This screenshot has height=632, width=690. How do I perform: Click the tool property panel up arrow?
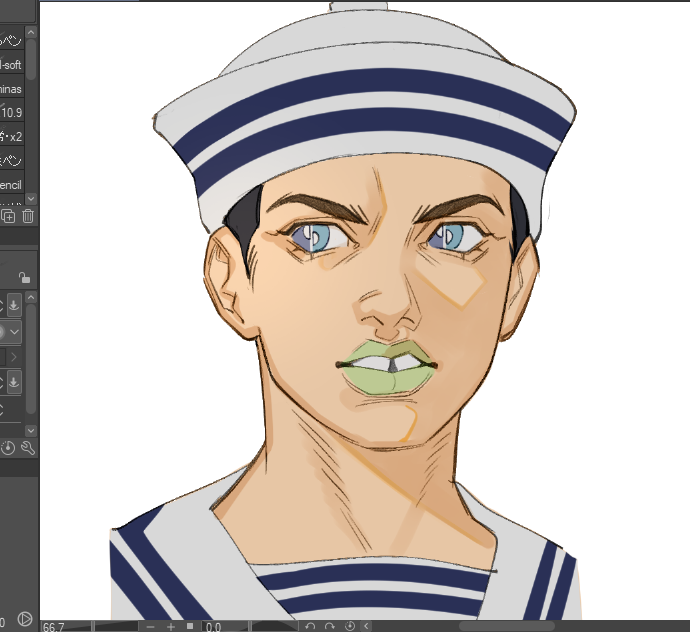click(x=31, y=298)
